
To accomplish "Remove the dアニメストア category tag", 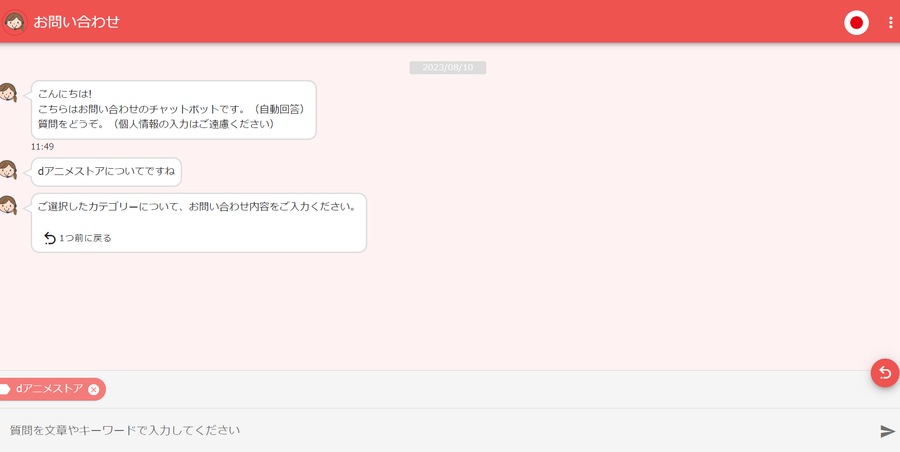I will [x=94, y=389].
